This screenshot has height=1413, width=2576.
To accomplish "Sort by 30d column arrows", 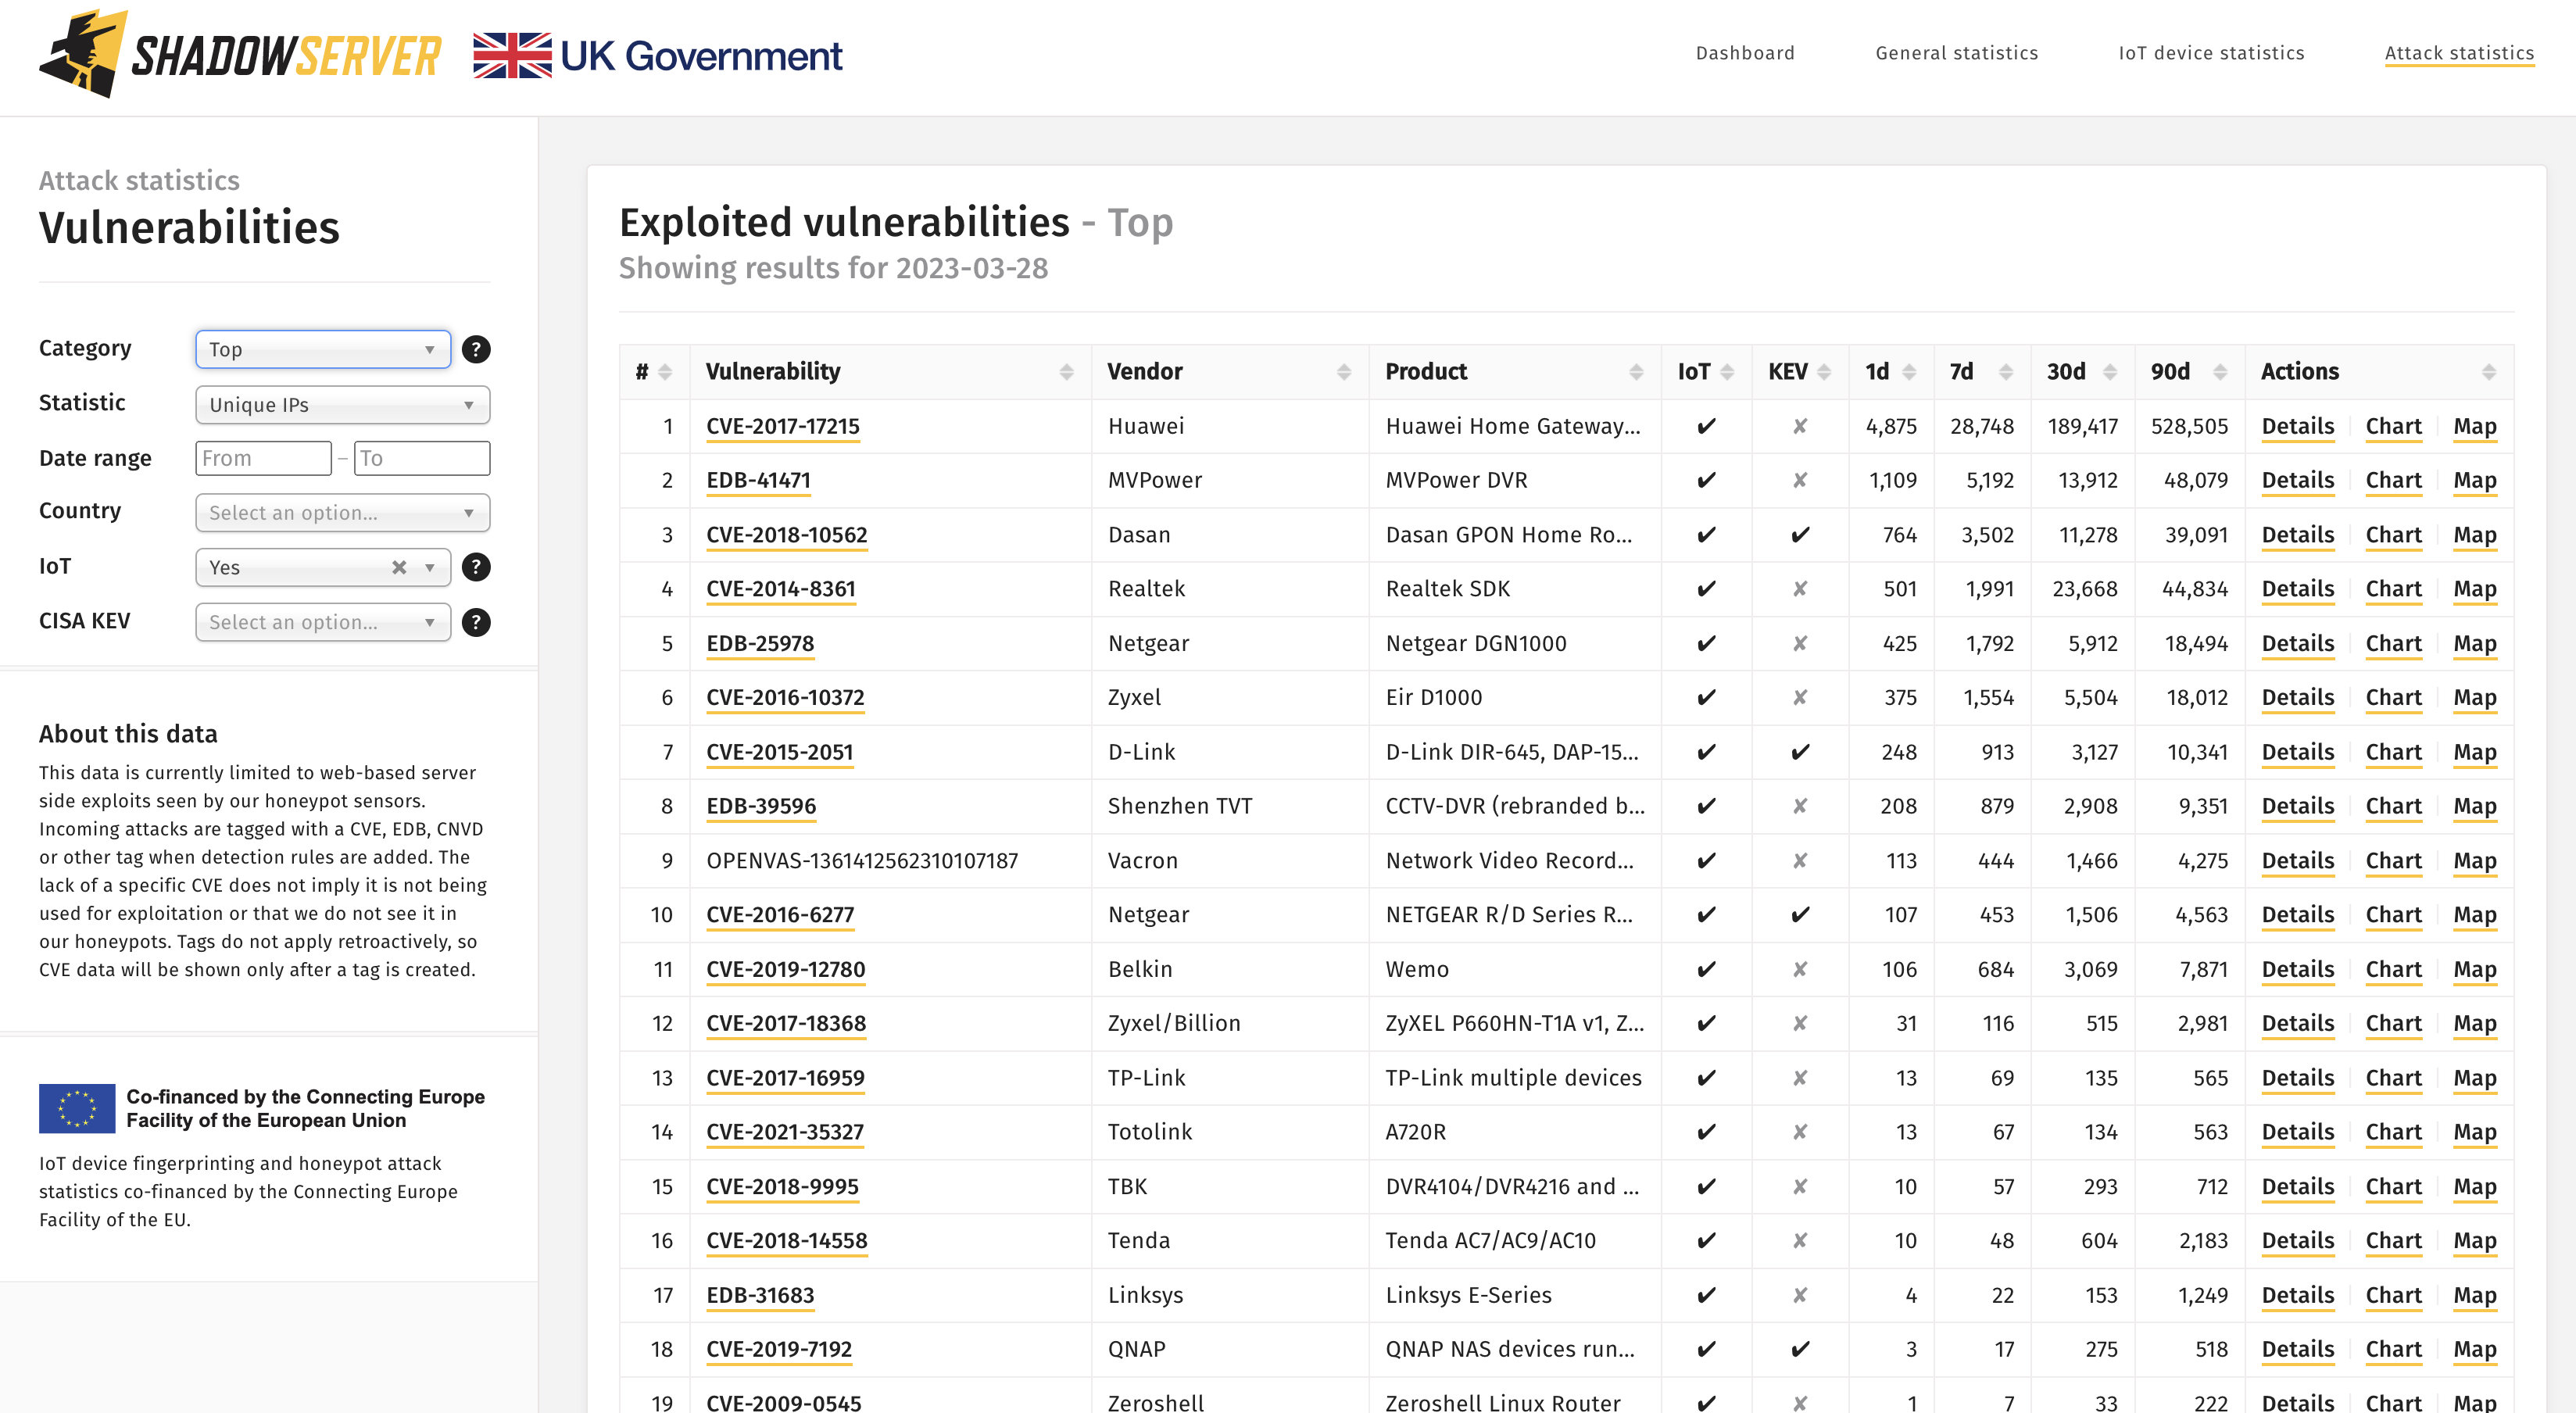I will point(2110,372).
